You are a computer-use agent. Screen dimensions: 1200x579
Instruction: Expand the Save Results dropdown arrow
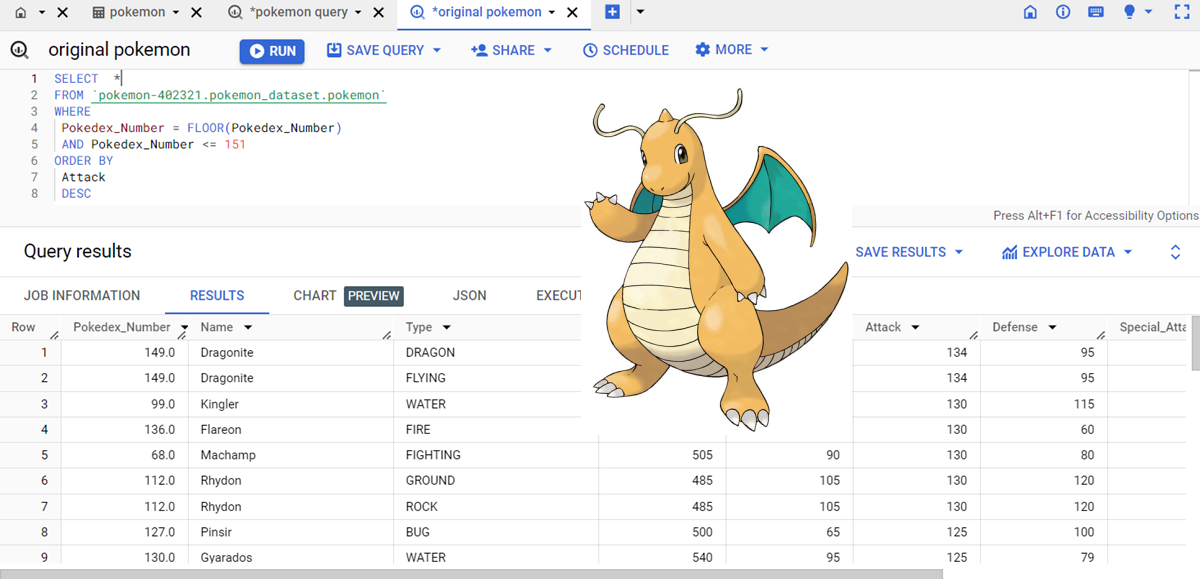click(959, 252)
